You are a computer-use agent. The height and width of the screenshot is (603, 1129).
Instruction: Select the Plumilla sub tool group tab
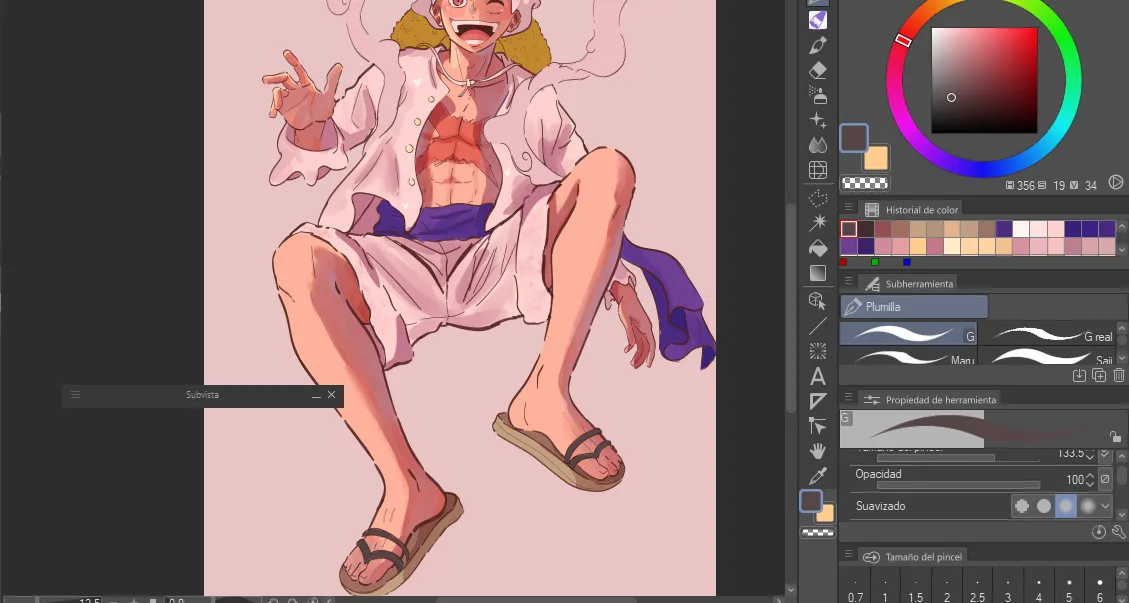(914, 307)
